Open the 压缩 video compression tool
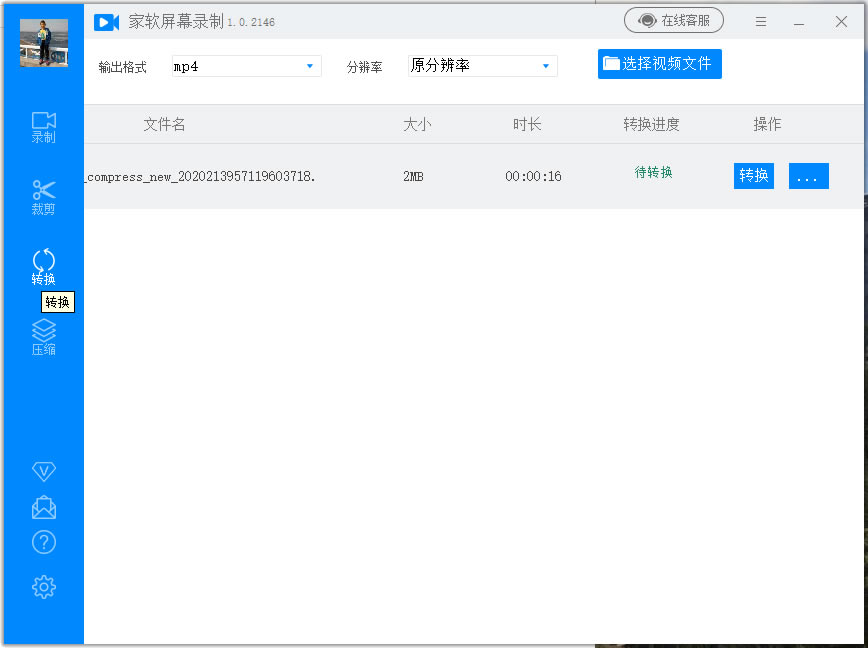This screenshot has height=648, width=868. pyautogui.click(x=43, y=338)
